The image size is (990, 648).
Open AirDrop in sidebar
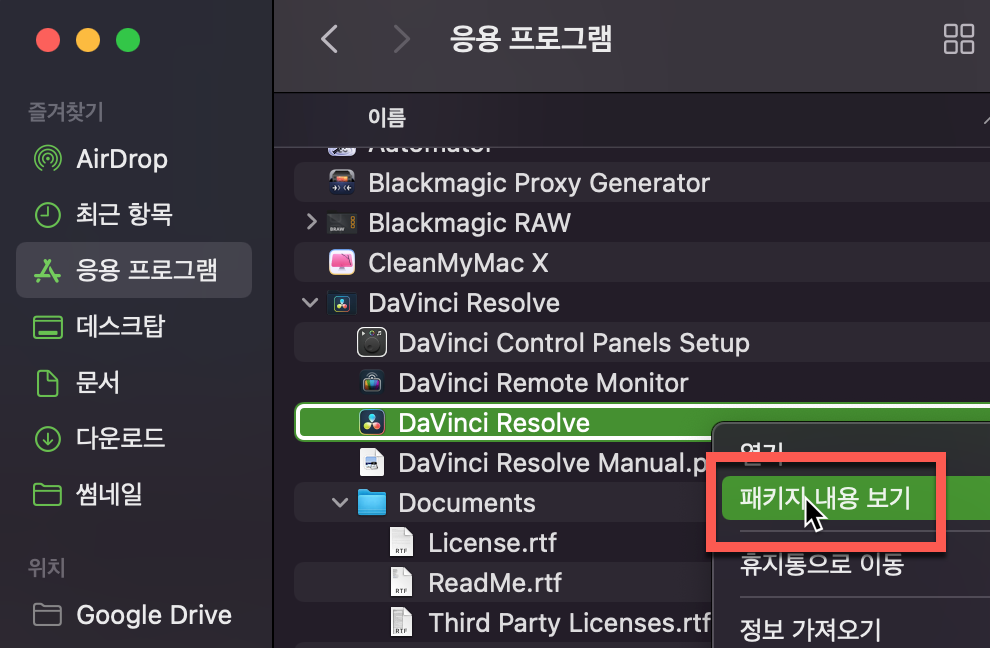coord(122,159)
